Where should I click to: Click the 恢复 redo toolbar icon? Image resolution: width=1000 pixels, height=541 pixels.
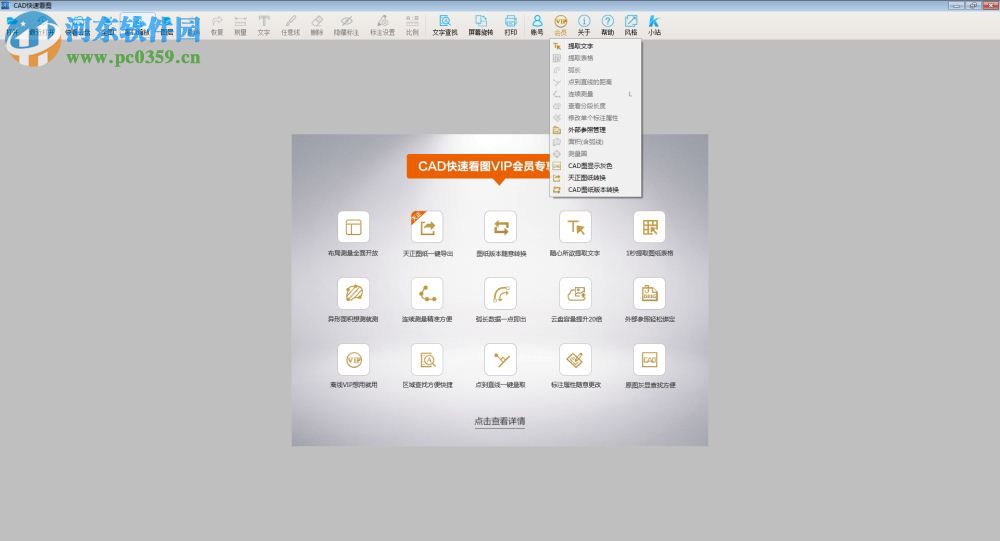pos(217,25)
